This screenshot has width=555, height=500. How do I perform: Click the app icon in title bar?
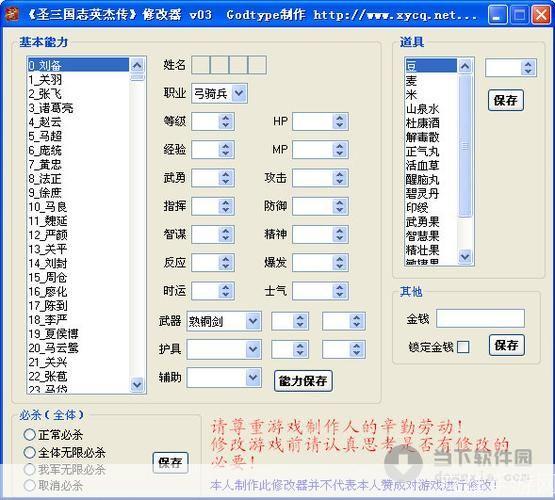12,15
